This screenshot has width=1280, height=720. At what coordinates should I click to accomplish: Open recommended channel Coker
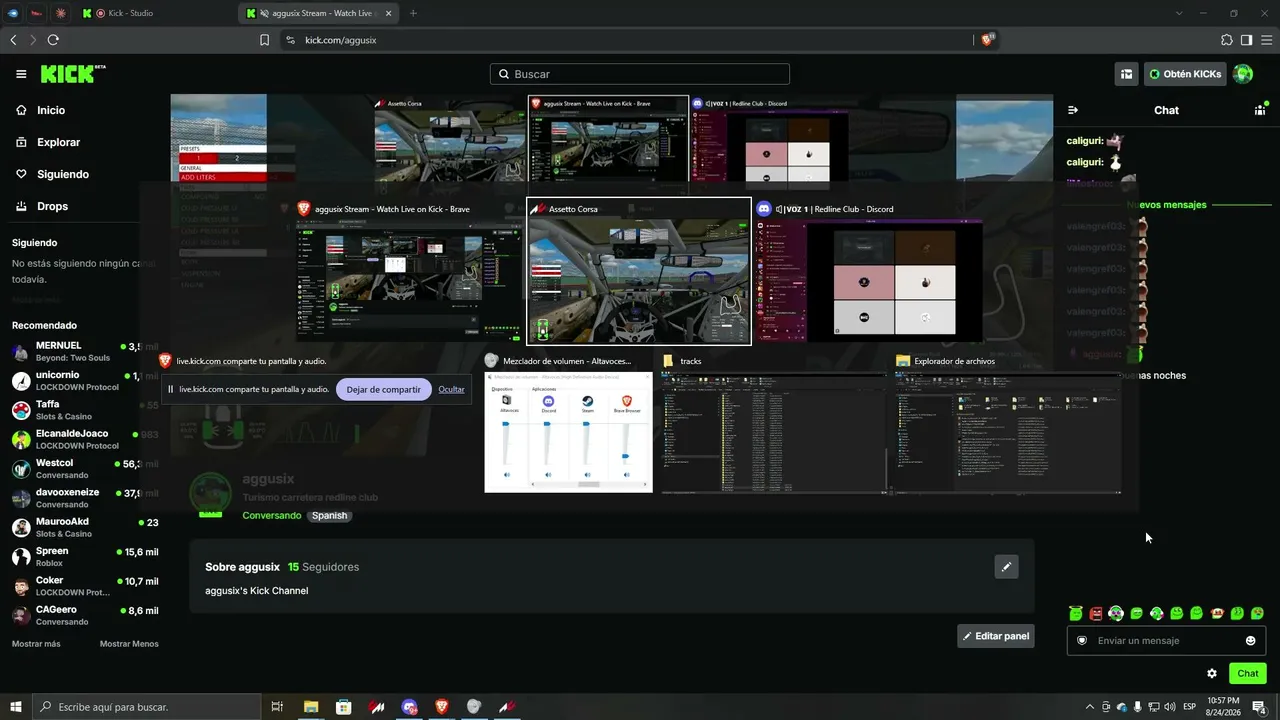coord(84,586)
